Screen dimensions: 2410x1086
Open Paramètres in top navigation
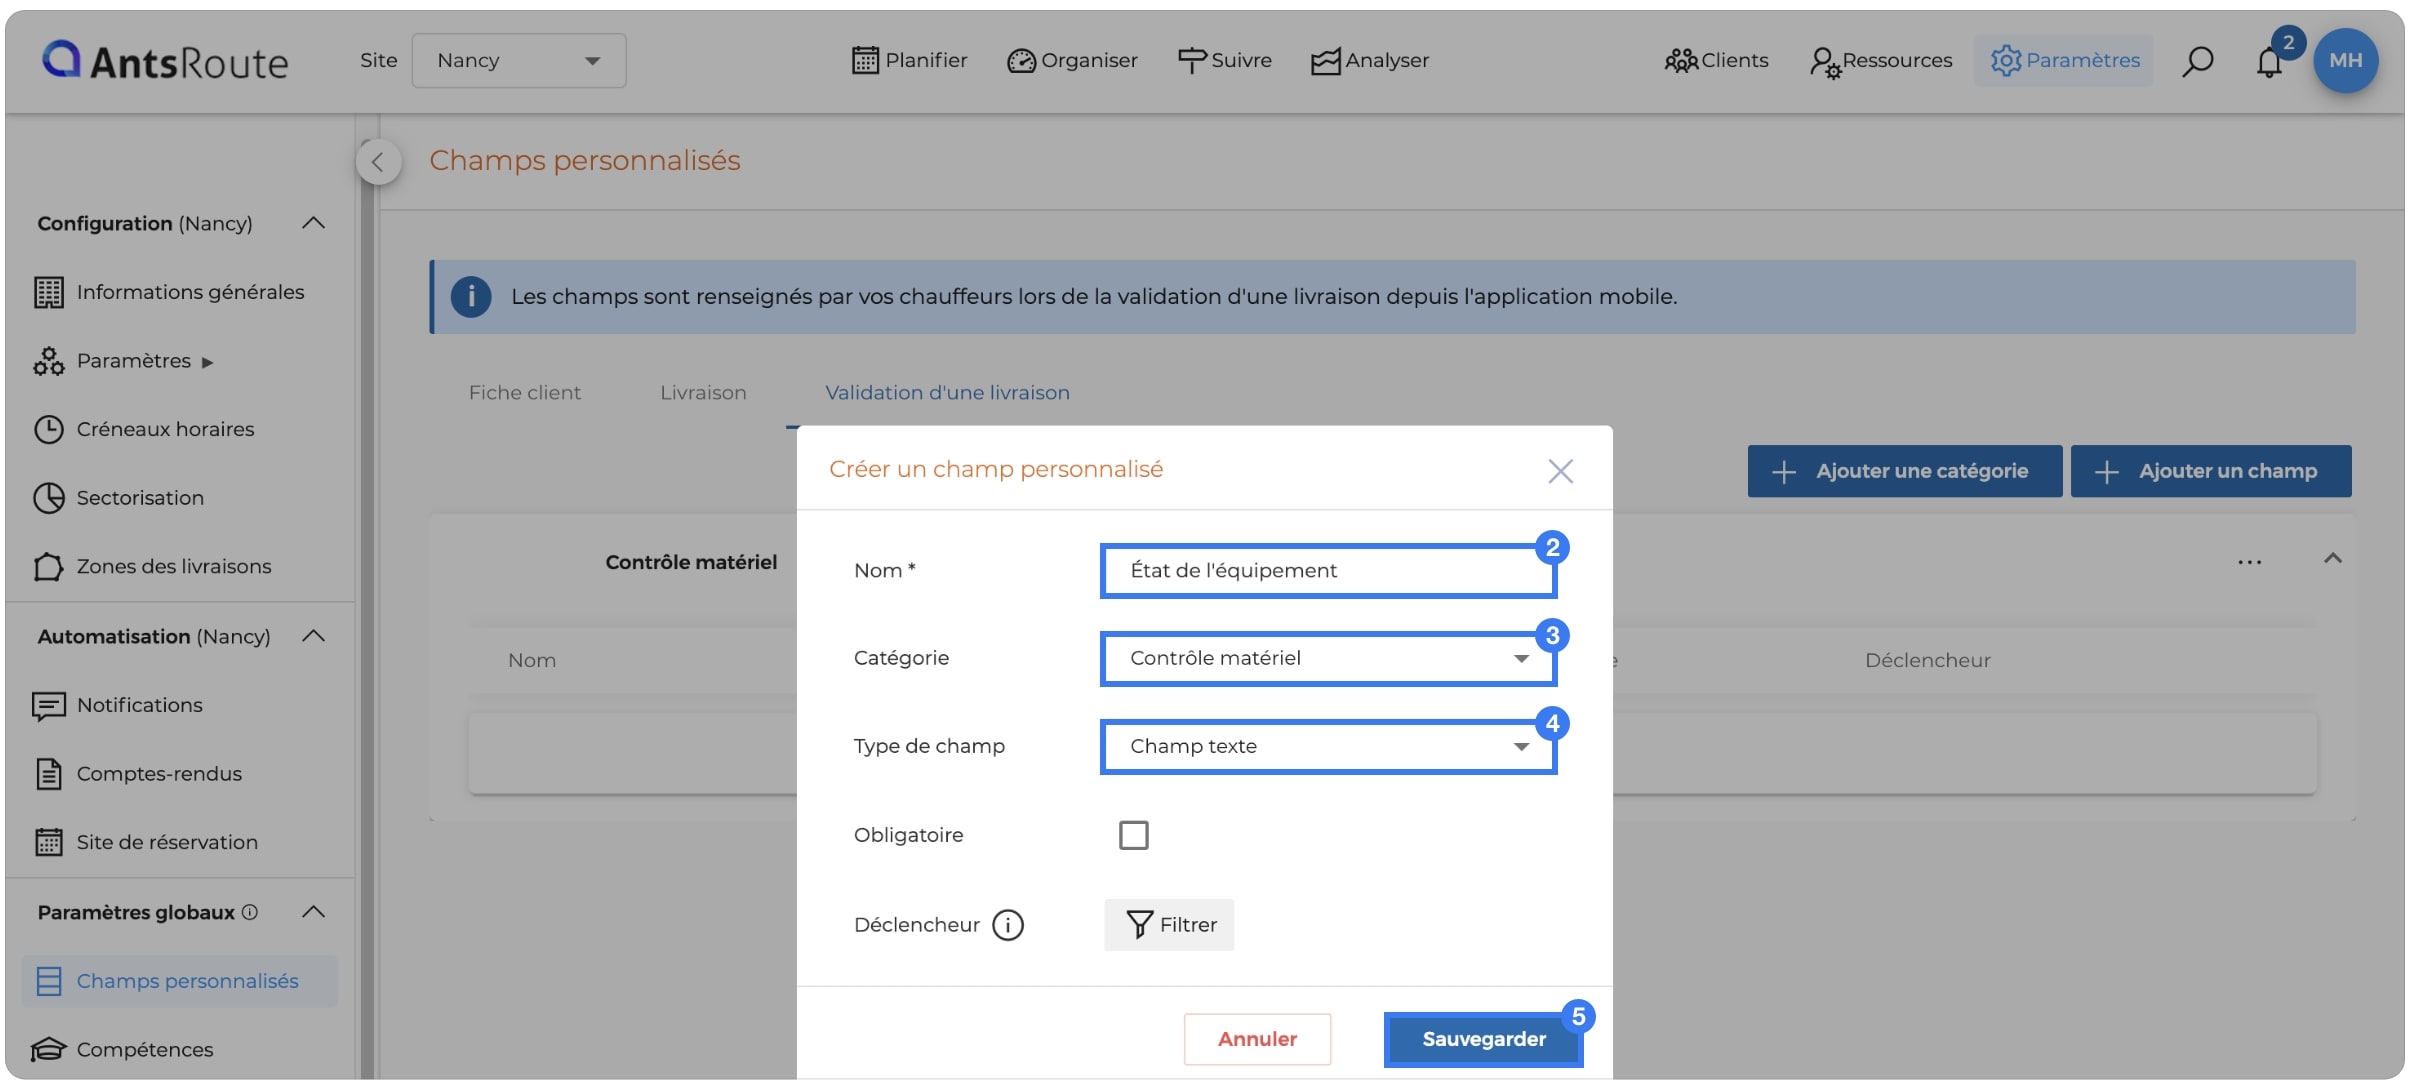pyautogui.click(x=2064, y=60)
